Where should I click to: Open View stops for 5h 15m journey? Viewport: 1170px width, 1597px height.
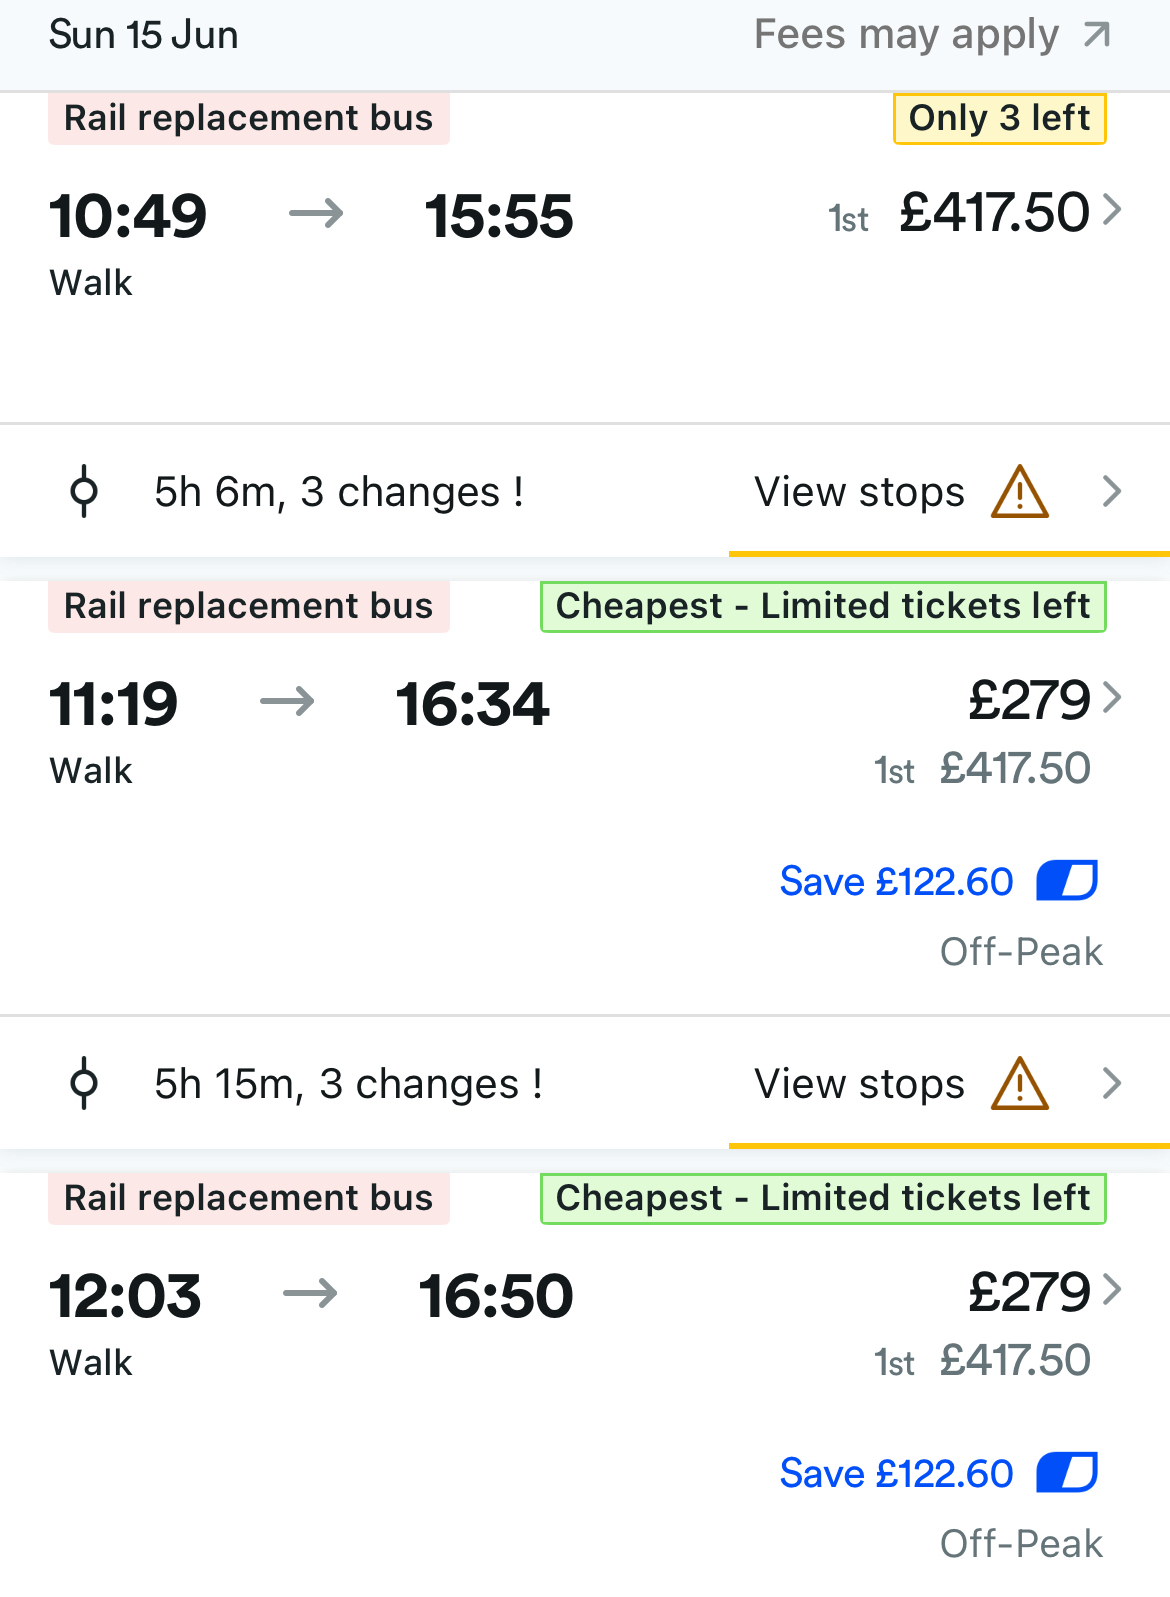point(859,1084)
